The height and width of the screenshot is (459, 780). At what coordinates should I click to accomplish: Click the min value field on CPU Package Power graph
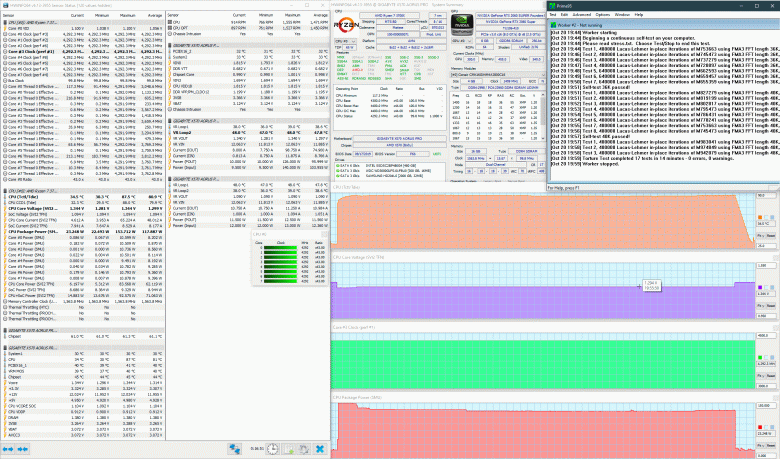pos(766,455)
